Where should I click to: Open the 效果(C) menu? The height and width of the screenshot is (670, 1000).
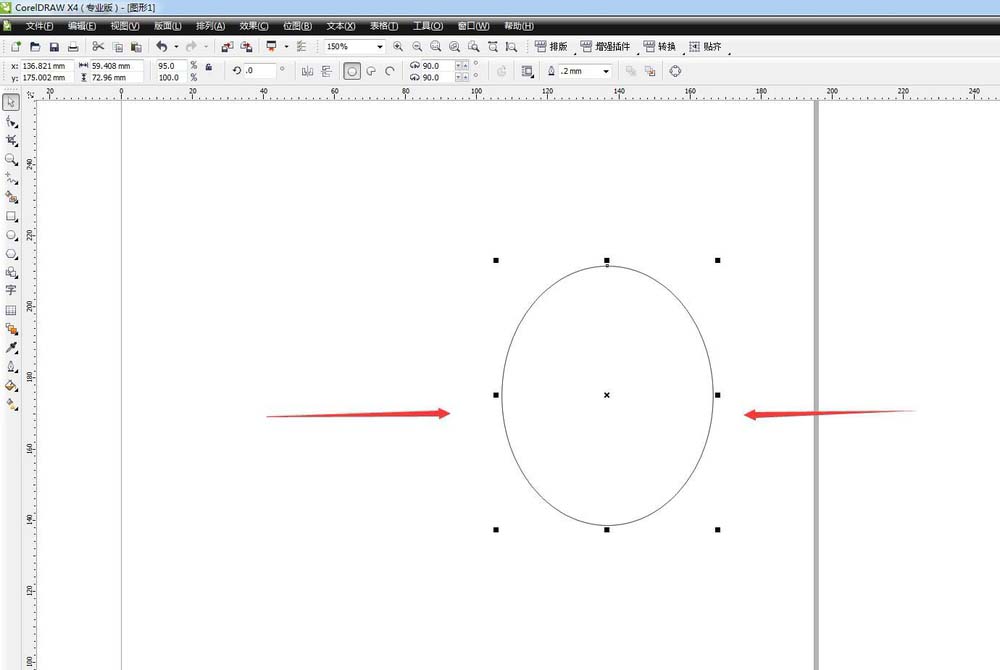coord(256,26)
